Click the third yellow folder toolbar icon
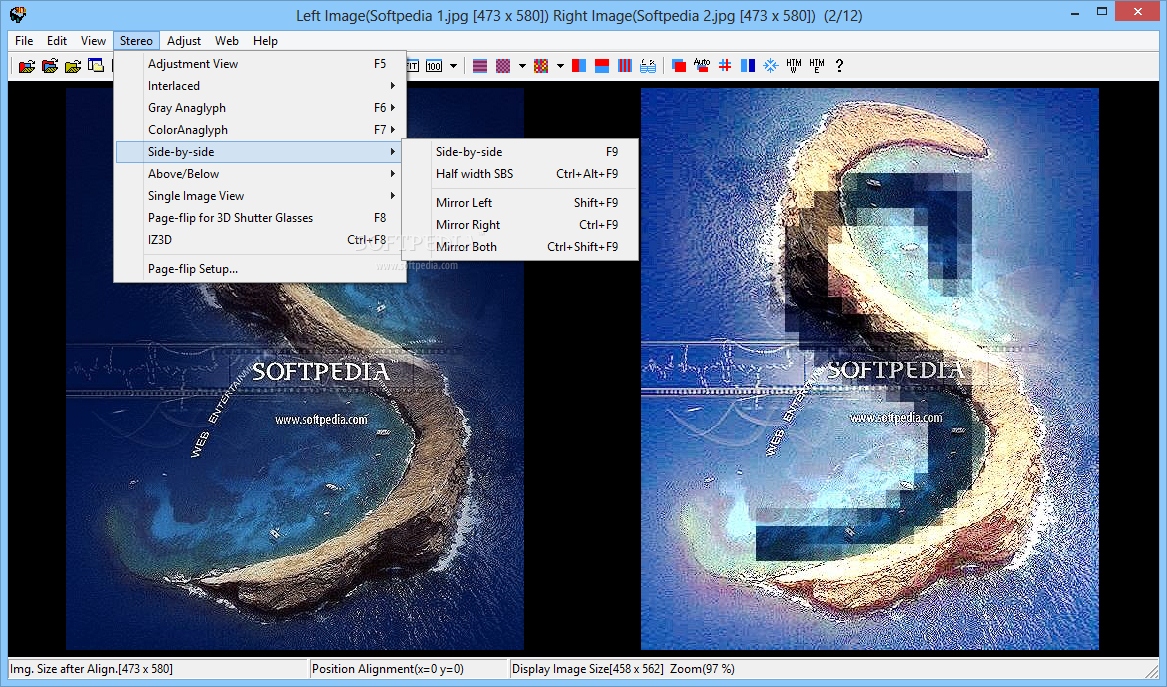The image size is (1167, 687). click(73, 65)
